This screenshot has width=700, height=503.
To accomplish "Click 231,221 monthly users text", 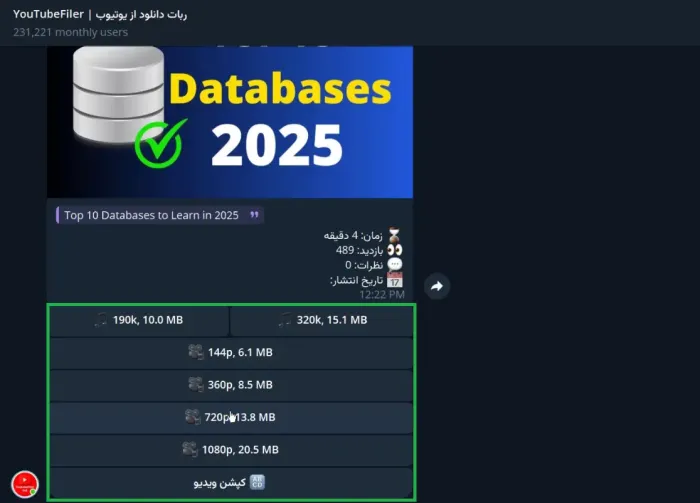I will click(71, 32).
